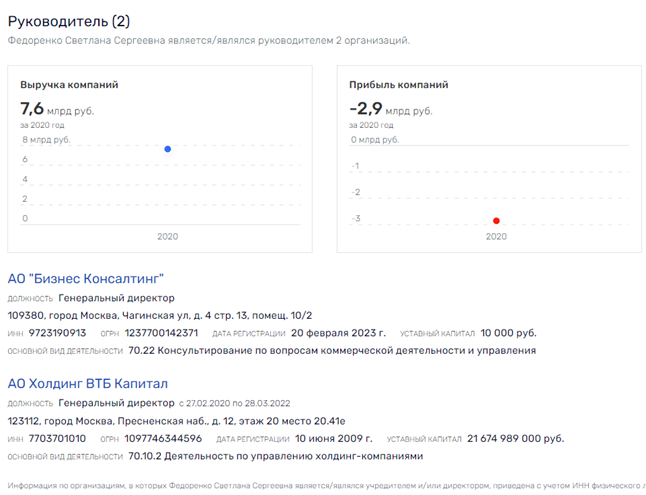Click the red 2020 profit data point
Image resolution: width=646 pixels, height=495 pixels.
coord(496,221)
